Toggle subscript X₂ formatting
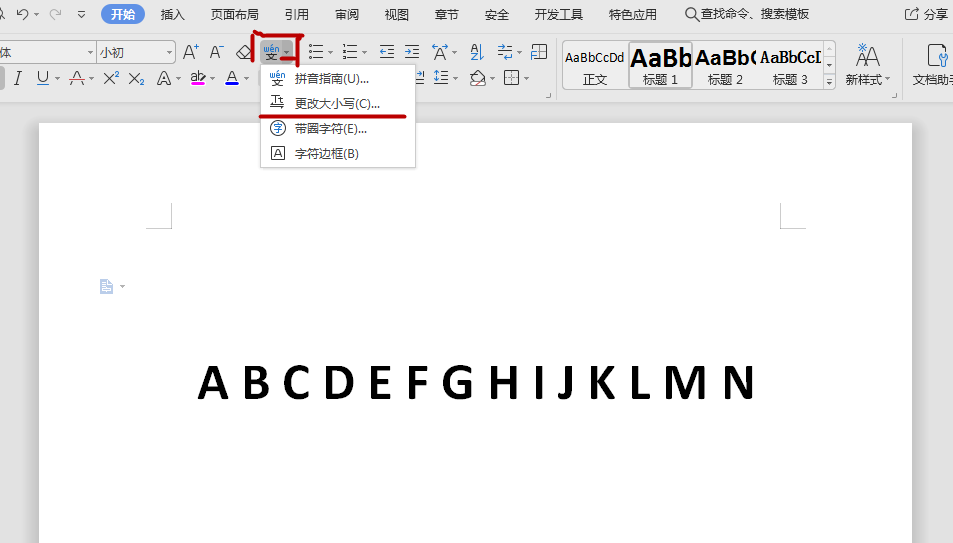The height and width of the screenshot is (543, 953). pos(137,79)
